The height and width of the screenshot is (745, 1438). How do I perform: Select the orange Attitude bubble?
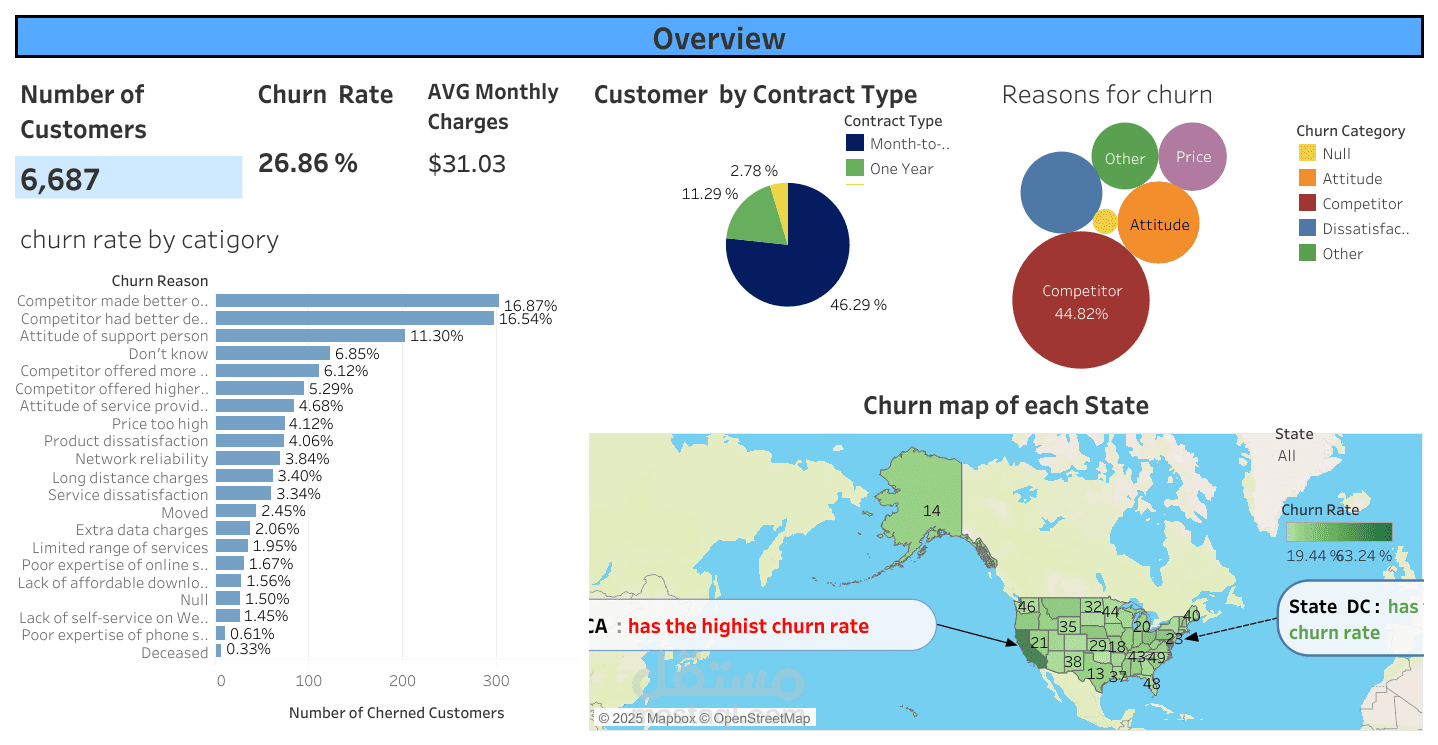[1159, 223]
